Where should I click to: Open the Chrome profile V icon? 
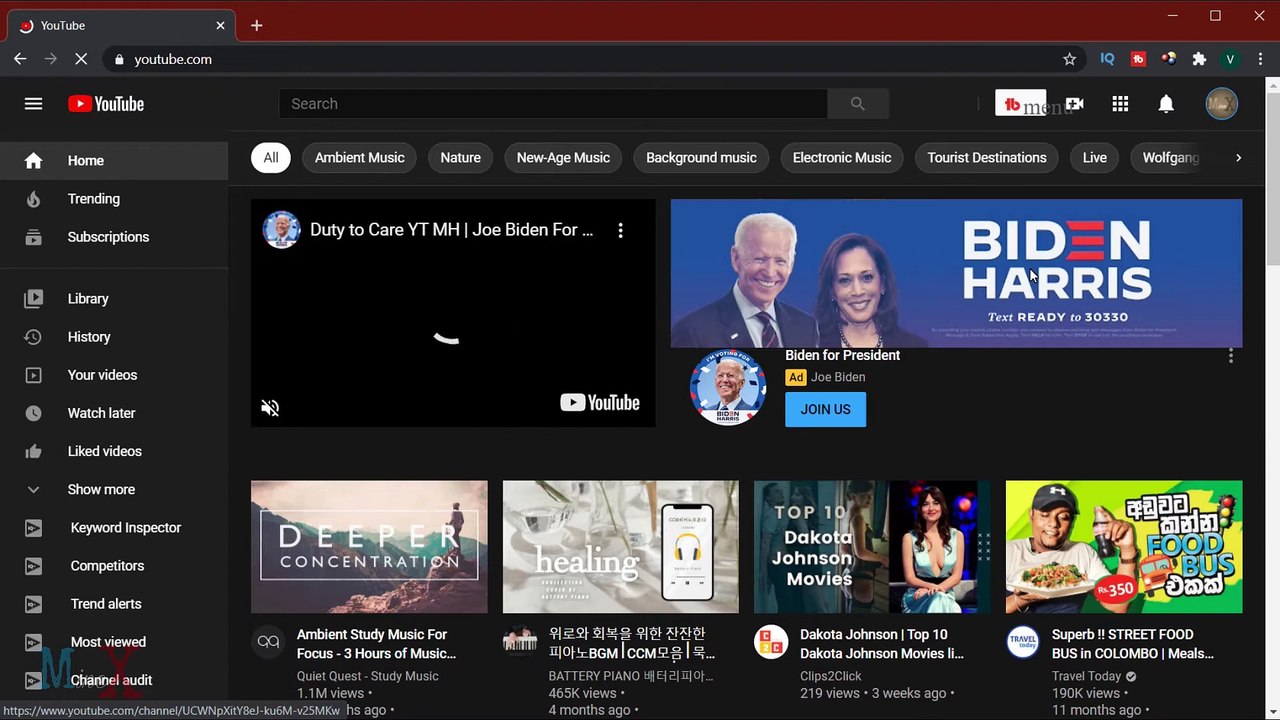point(1230,59)
